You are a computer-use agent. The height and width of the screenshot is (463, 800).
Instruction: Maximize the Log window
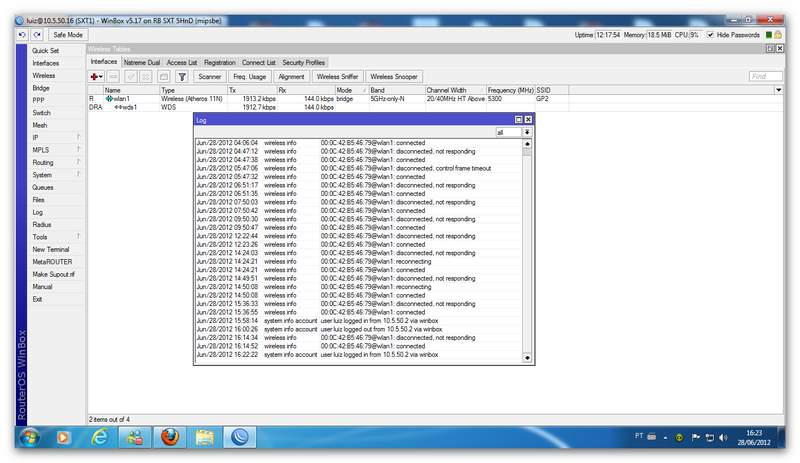pos(519,119)
